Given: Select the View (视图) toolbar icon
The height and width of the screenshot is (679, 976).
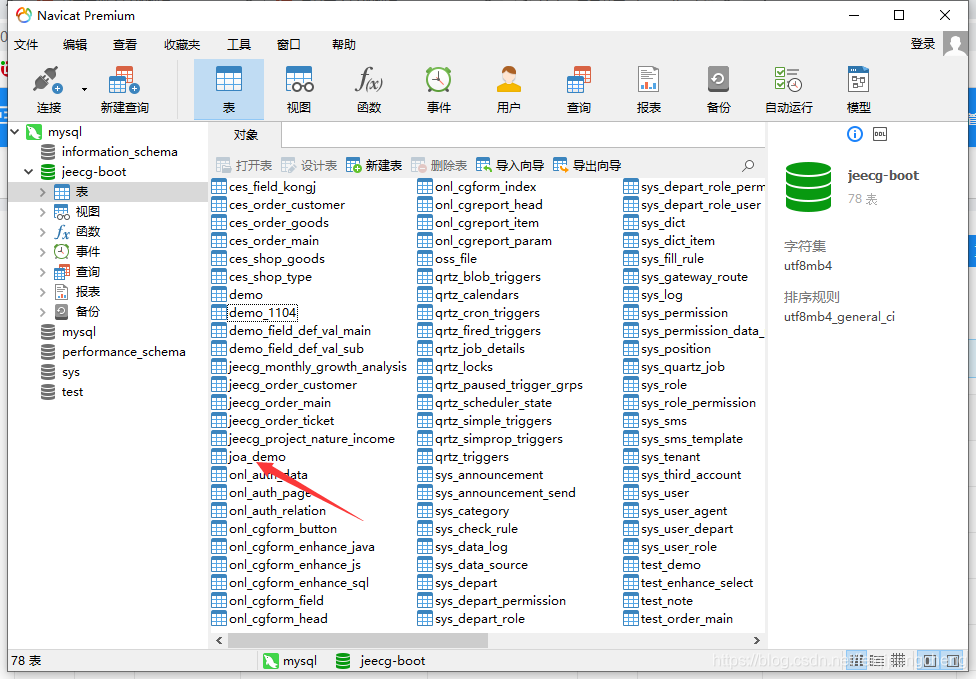Looking at the screenshot, I should [299, 90].
